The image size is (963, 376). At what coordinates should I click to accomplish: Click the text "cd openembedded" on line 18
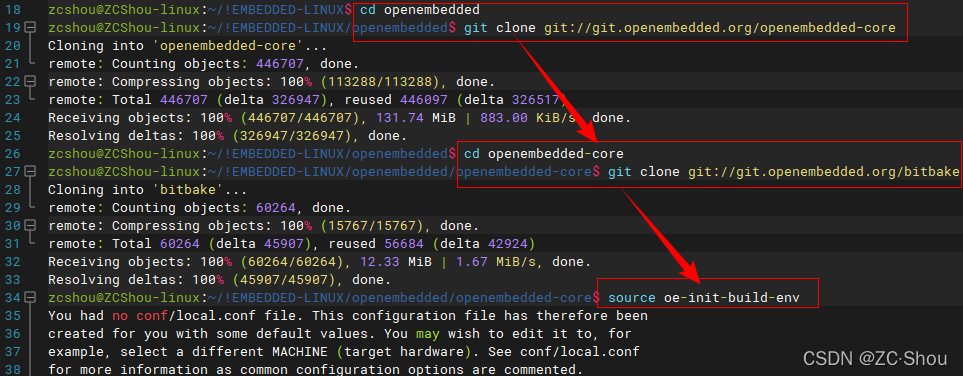(419, 10)
